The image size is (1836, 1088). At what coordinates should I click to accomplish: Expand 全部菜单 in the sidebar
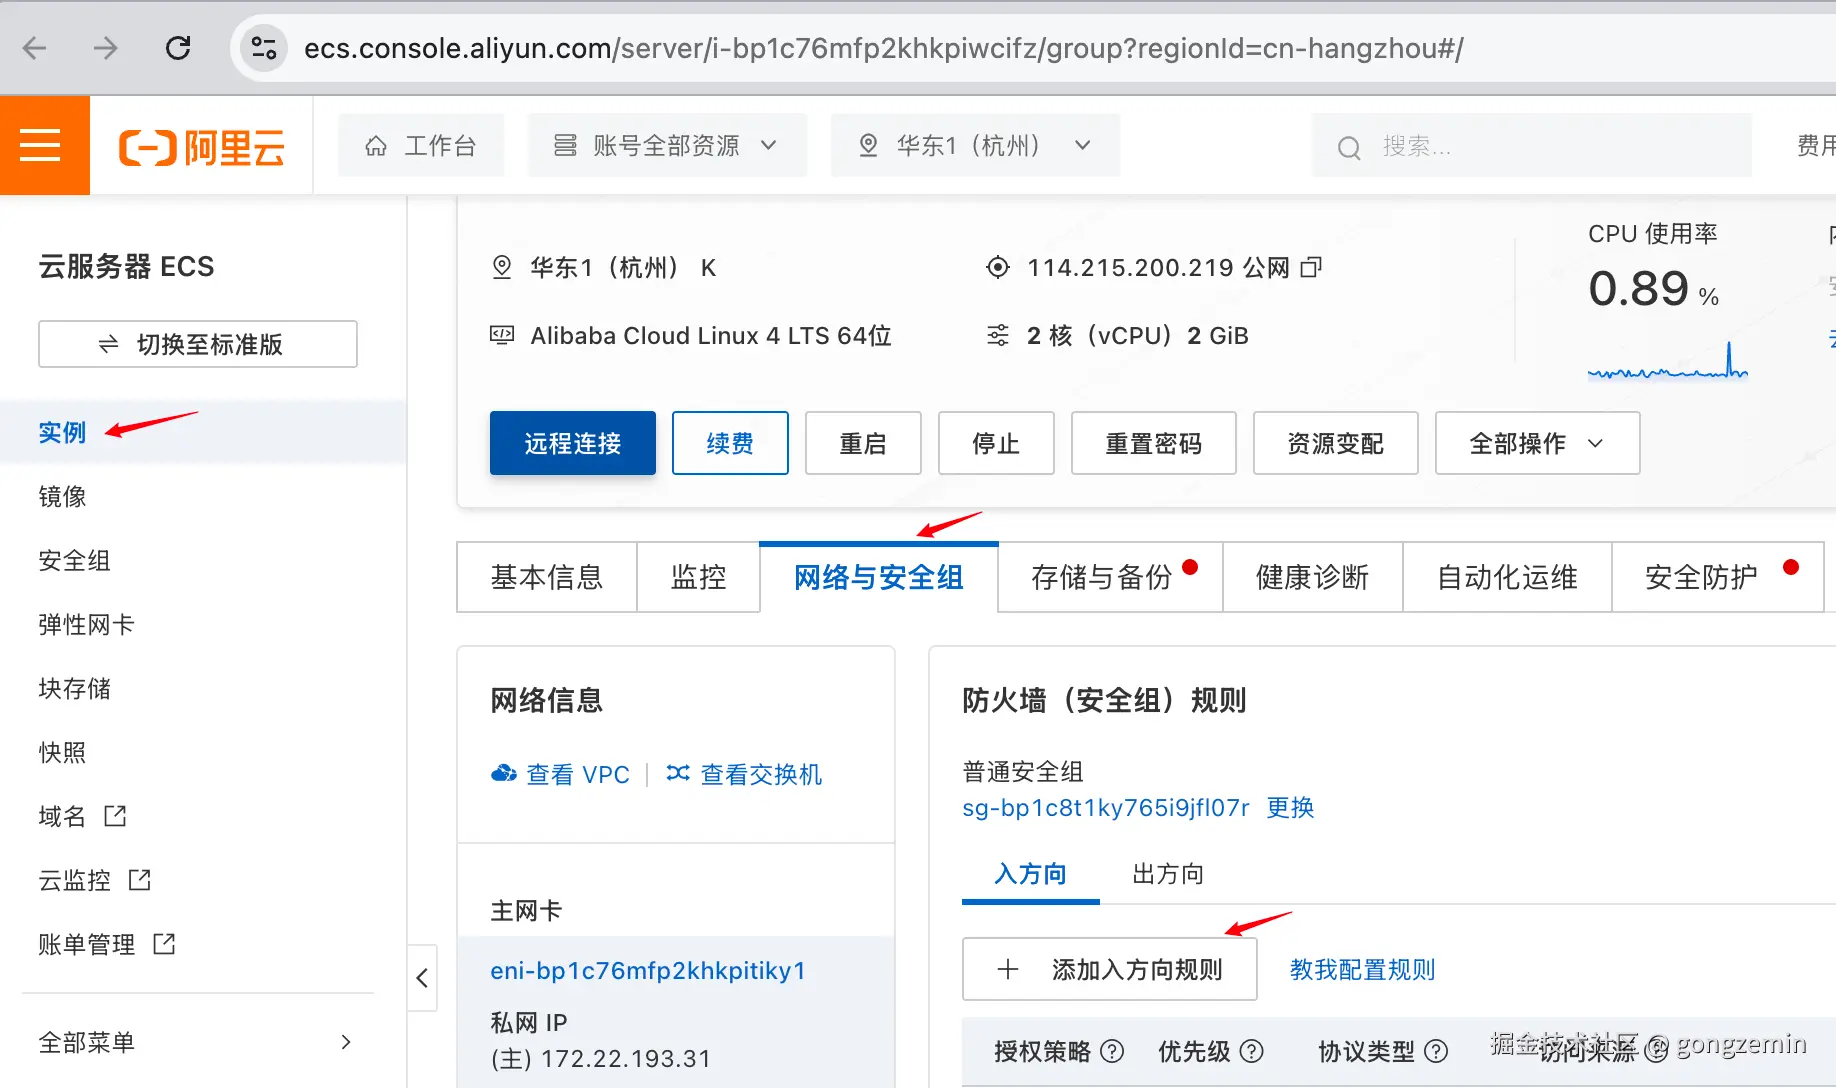coord(197,1042)
